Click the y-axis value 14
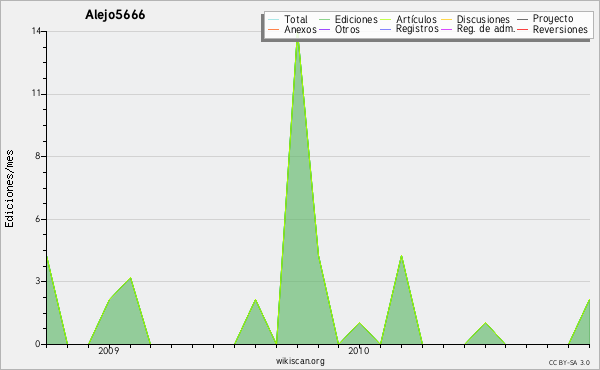The image size is (600, 370). [36, 31]
